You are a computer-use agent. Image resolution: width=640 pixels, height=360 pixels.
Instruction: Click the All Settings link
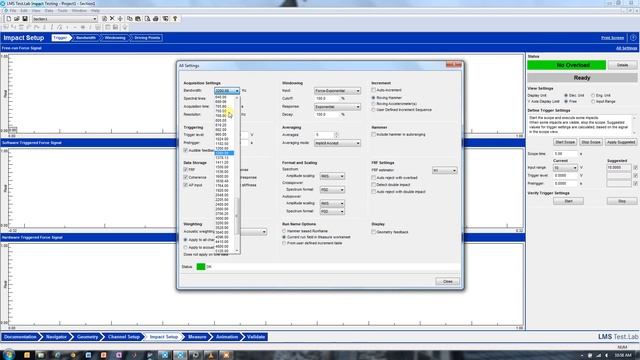[x=626, y=48]
